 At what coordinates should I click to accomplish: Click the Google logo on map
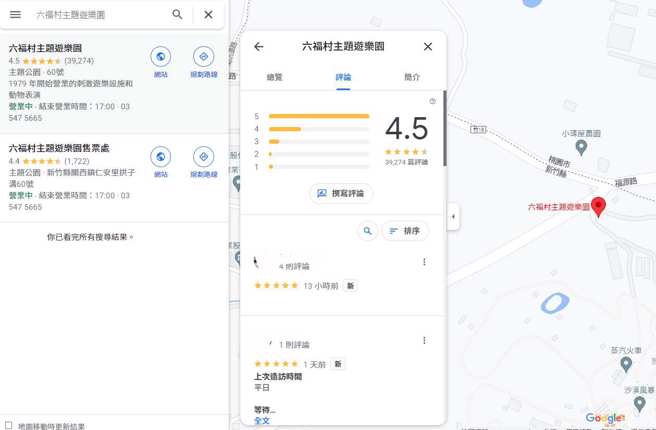[x=605, y=418]
